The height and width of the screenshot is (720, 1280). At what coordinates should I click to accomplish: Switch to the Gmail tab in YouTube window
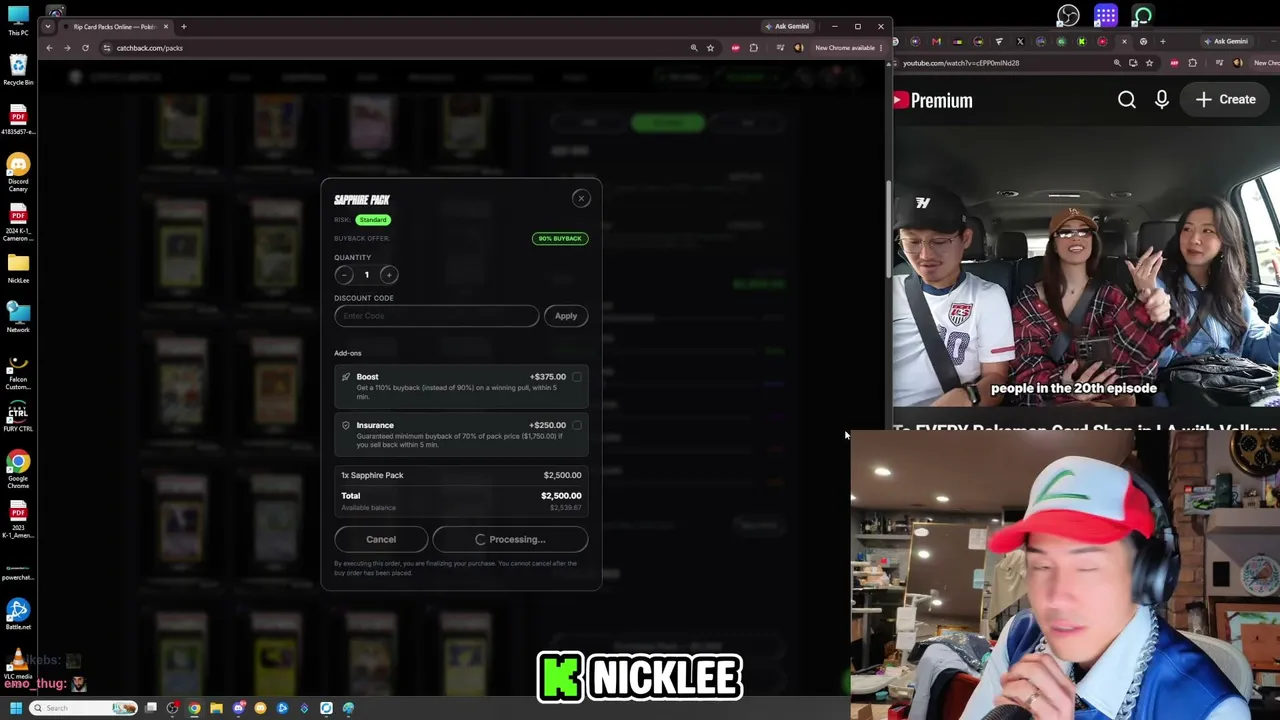pyautogui.click(x=936, y=42)
